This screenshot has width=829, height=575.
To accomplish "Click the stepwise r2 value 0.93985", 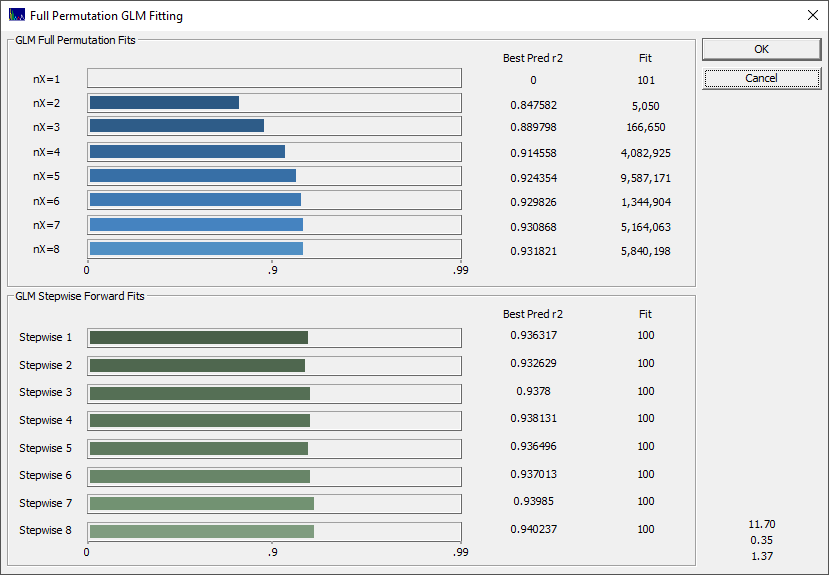I will click(533, 501).
